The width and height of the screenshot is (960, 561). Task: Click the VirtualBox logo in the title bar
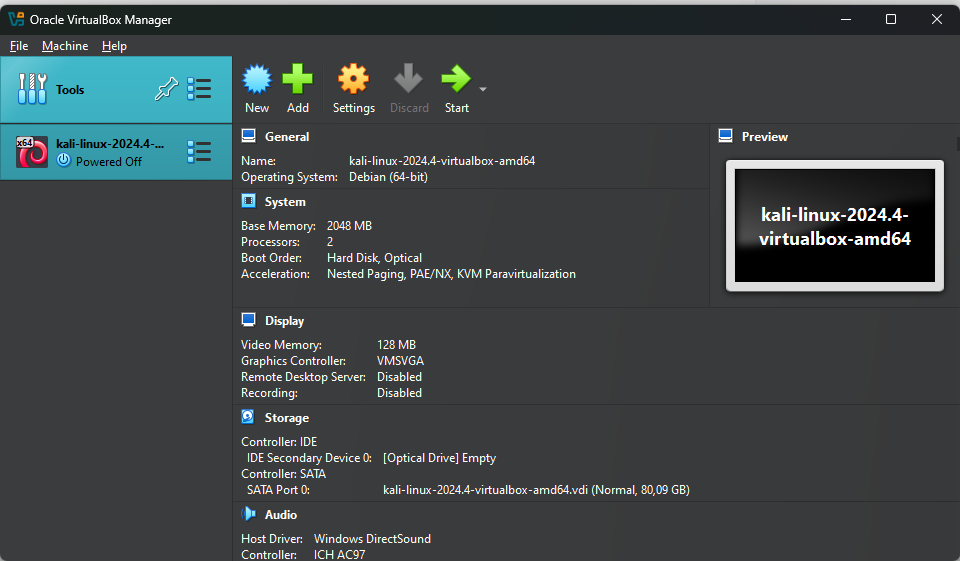(x=16, y=19)
